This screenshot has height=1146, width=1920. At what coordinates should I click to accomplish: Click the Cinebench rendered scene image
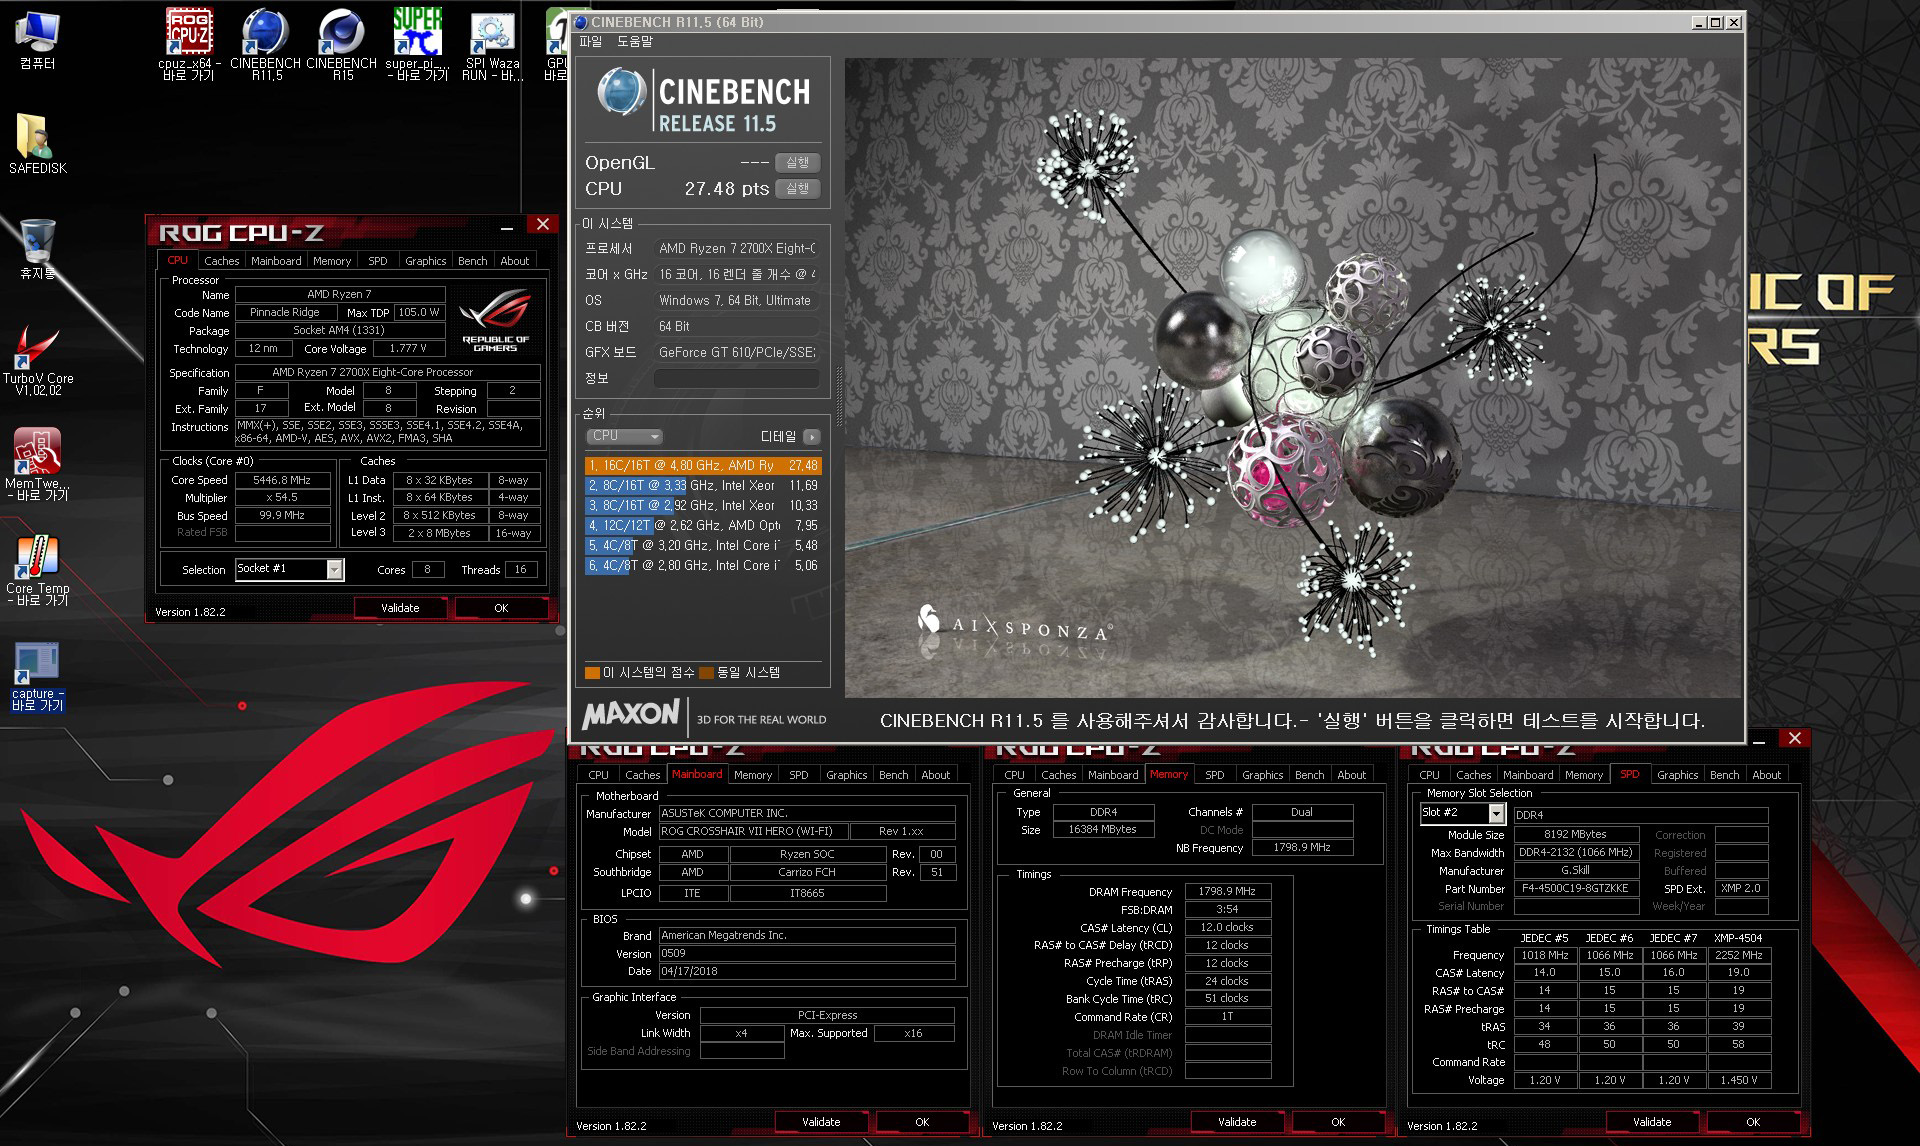(x=1293, y=377)
